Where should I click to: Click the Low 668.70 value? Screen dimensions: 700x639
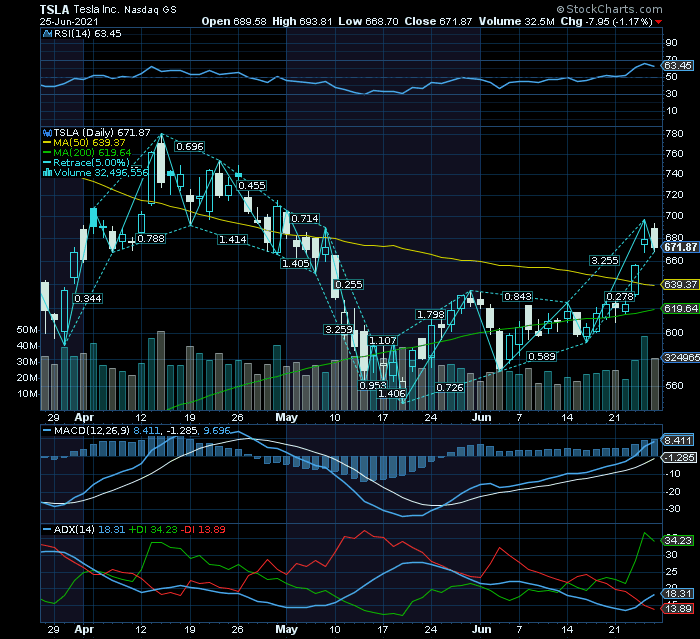368,21
